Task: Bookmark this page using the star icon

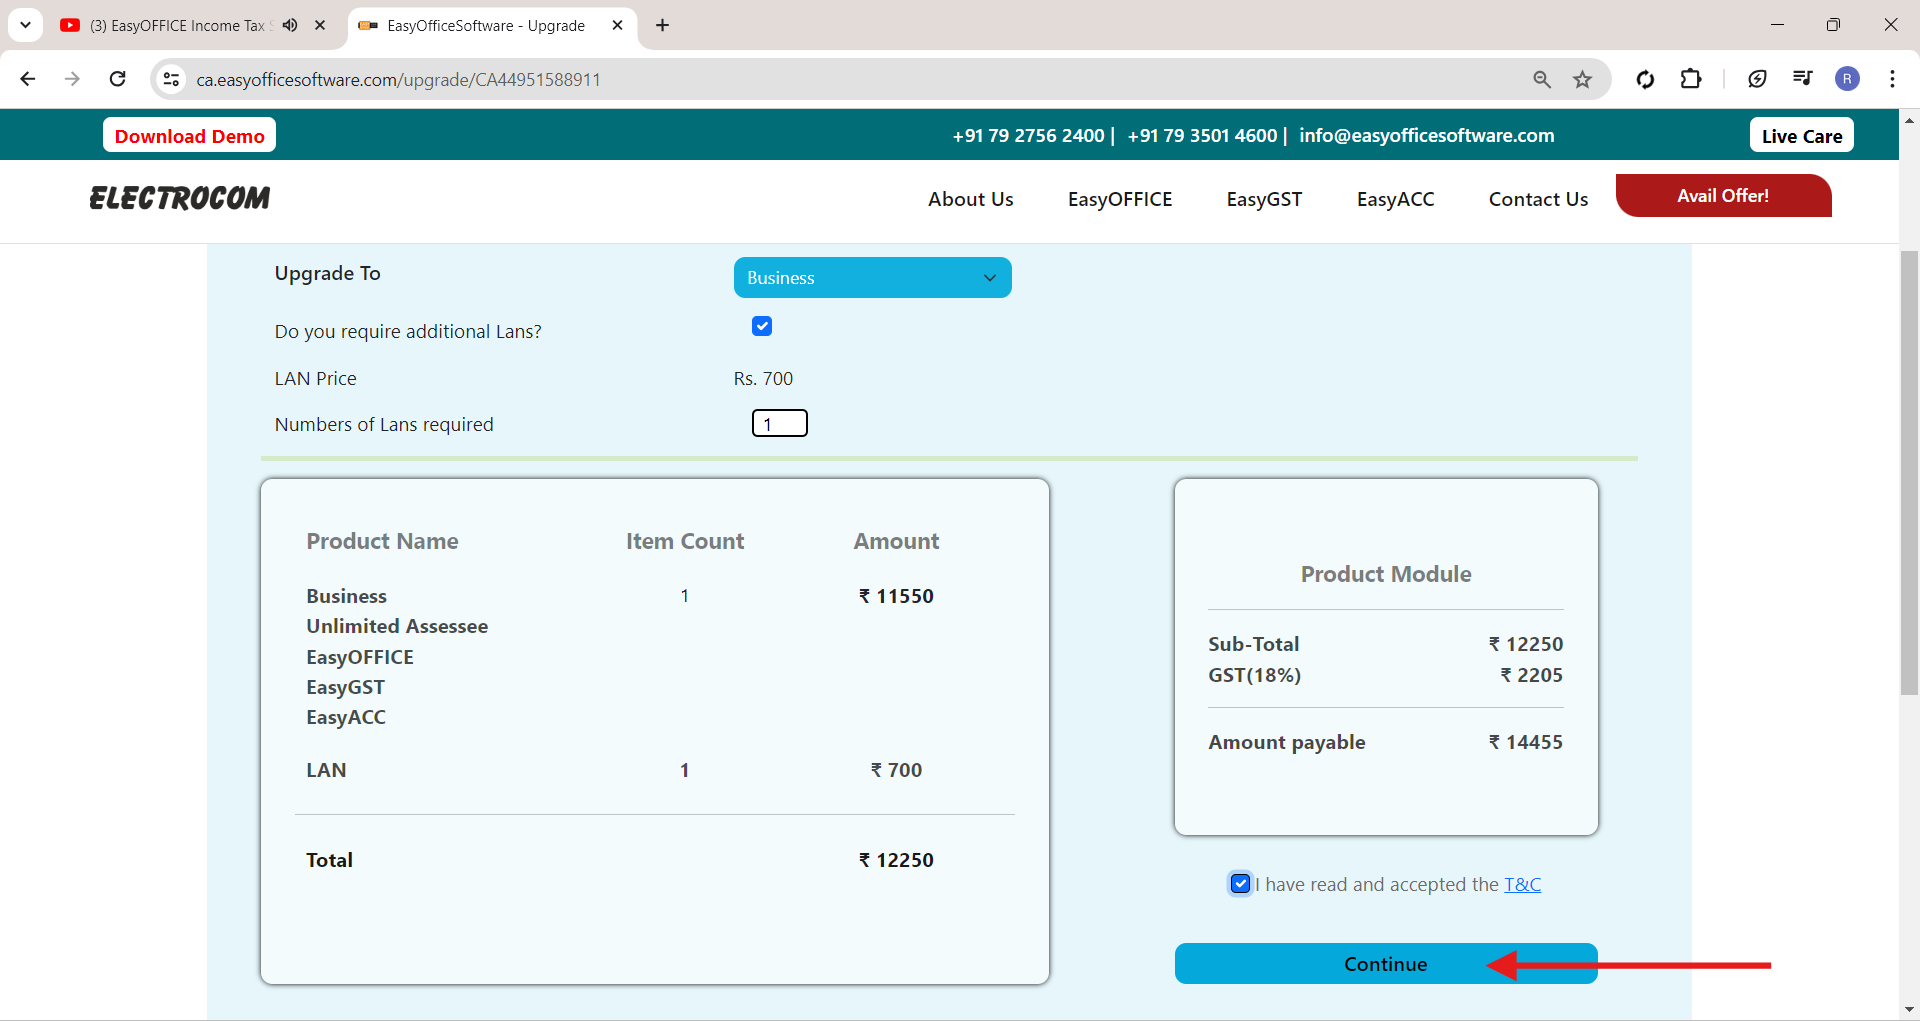Action: 1582,79
